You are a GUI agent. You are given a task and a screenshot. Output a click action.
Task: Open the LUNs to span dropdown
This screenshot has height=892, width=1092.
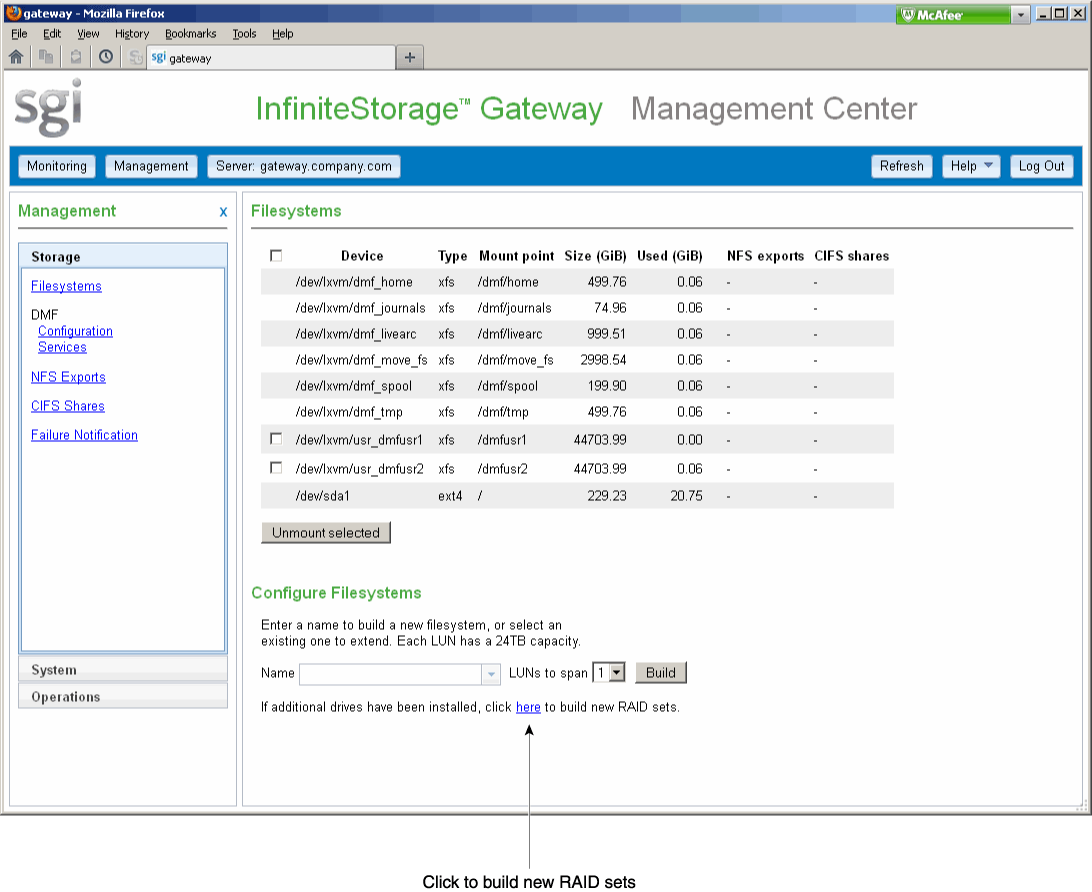click(609, 673)
